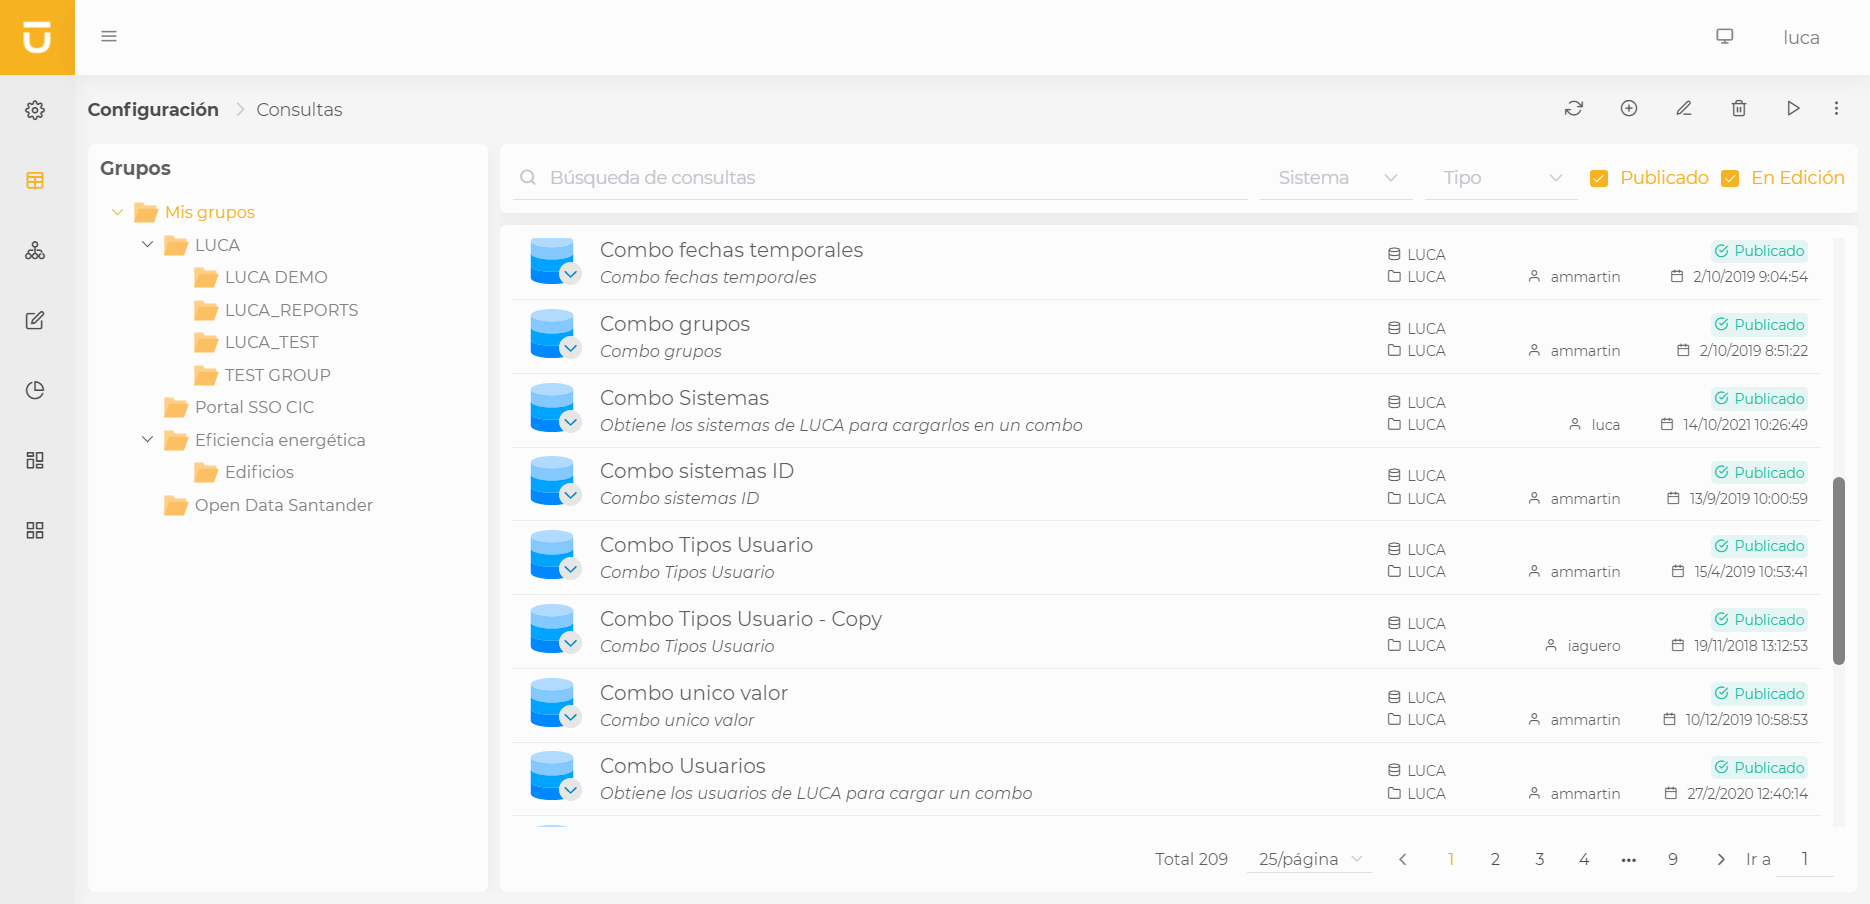The height and width of the screenshot is (904, 1870).
Task: Open the edit consulta pencil icon
Action: click(x=1684, y=108)
